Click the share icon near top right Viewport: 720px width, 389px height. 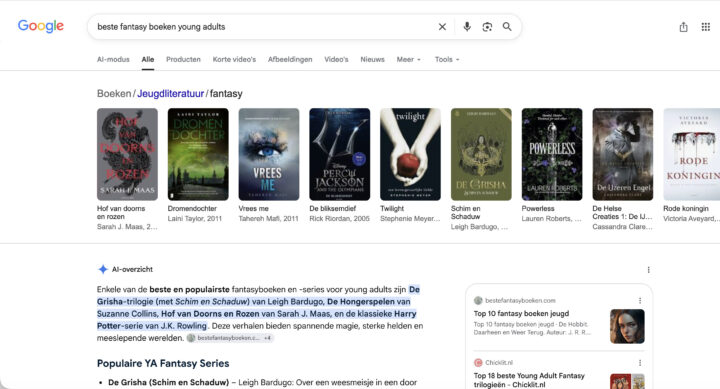[x=684, y=27]
